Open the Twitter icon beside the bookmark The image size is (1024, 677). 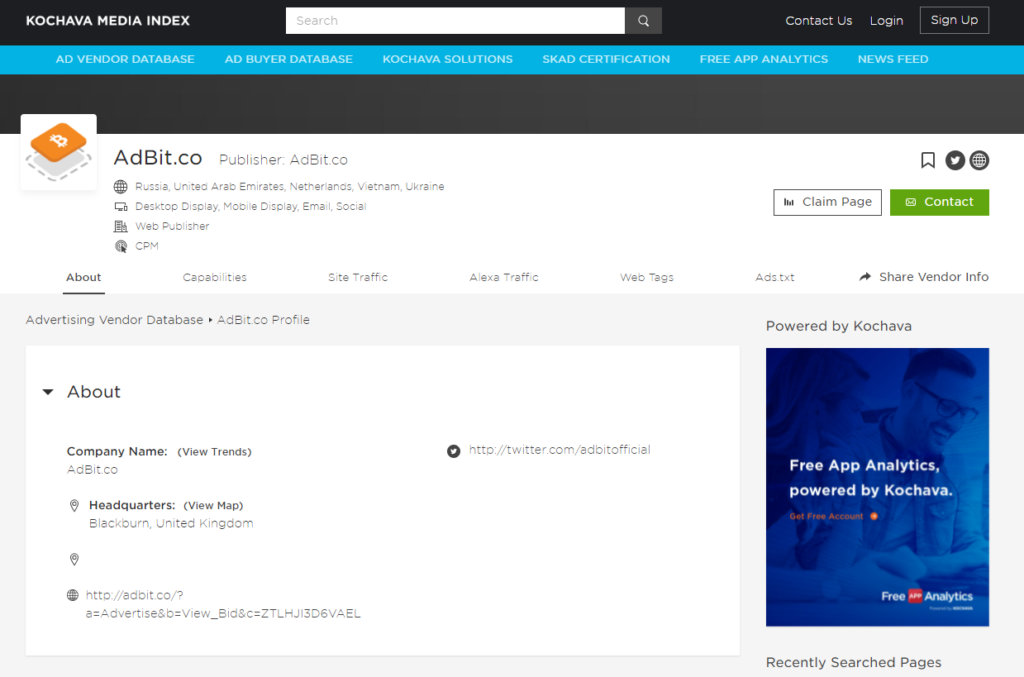(955, 160)
